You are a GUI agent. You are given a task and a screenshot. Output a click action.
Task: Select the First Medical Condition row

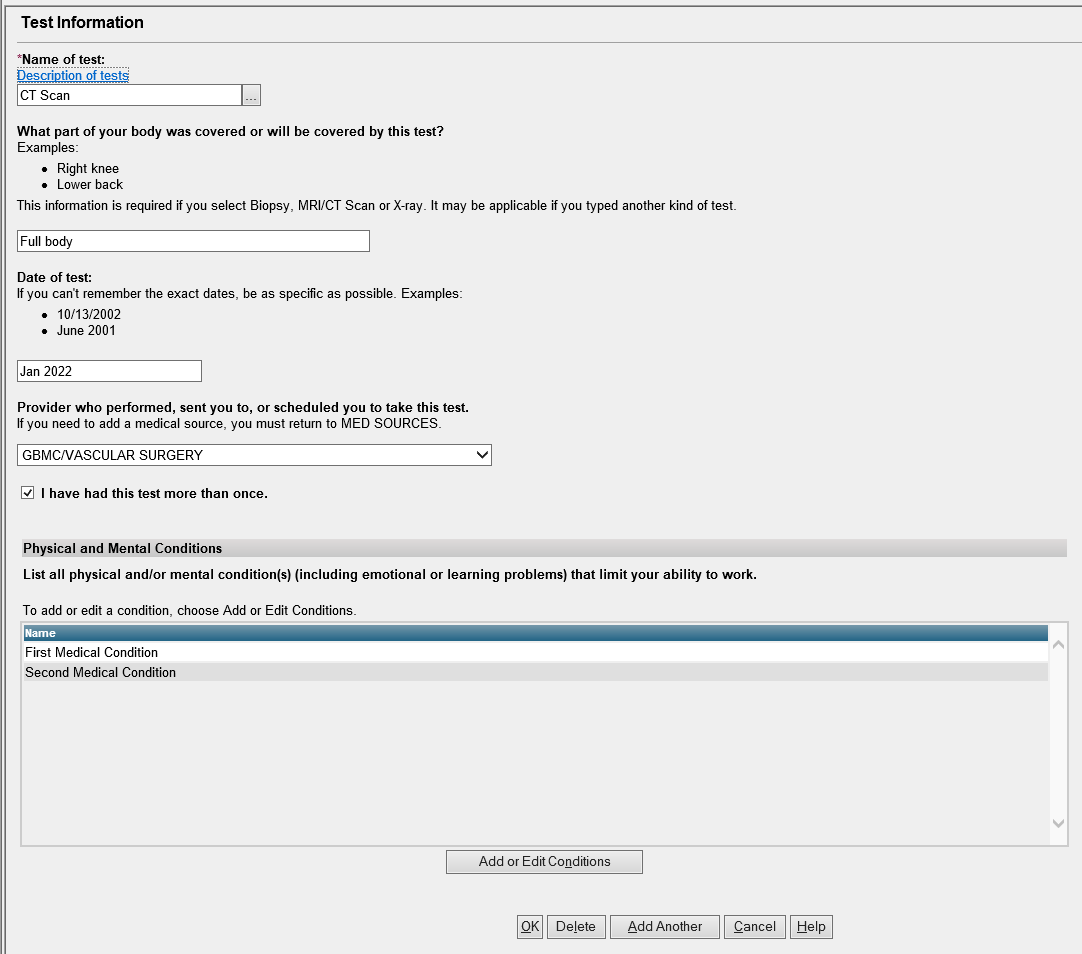point(535,652)
